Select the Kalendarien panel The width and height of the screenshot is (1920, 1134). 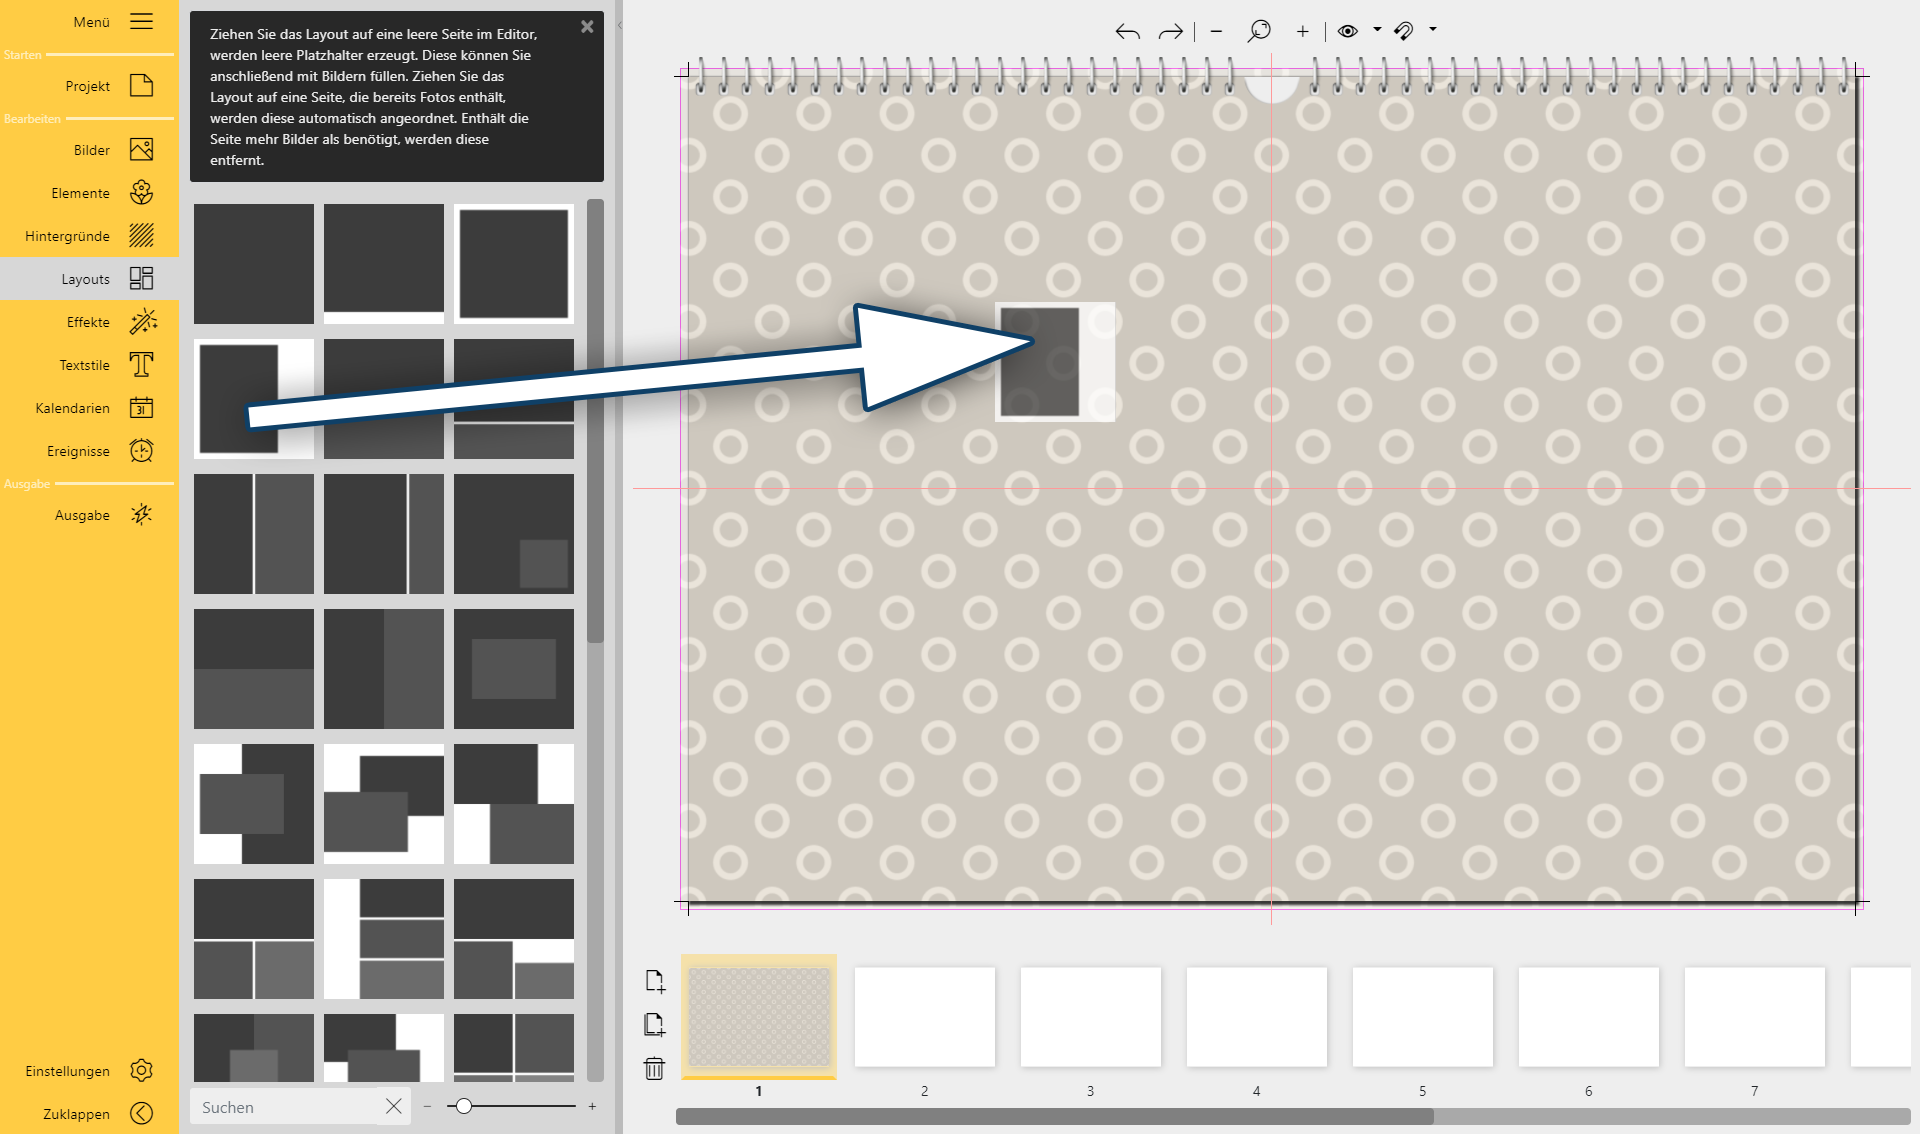pyautogui.click(x=72, y=407)
